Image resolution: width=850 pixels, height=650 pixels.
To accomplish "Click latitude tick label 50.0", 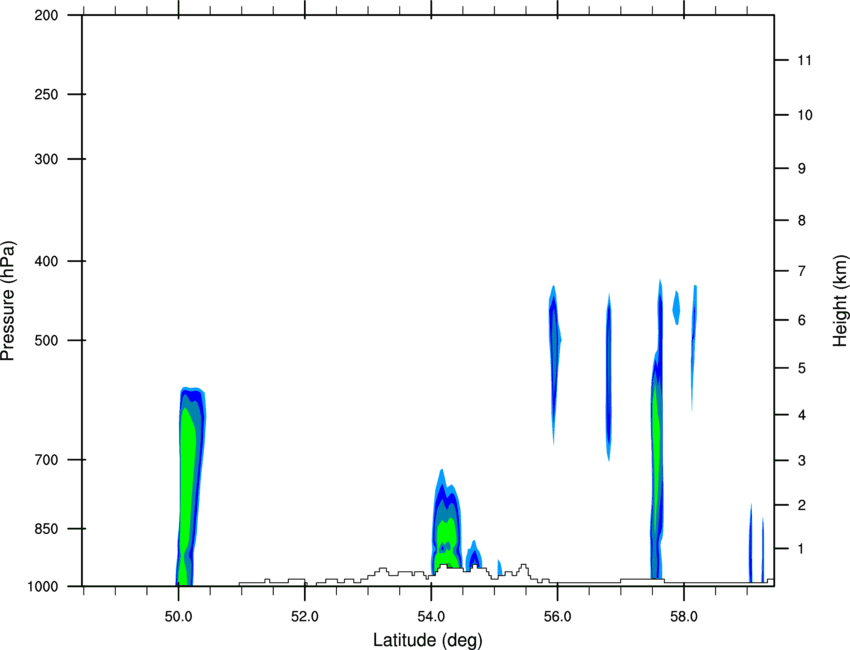I will pyautogui.click(x=178, y=617).
